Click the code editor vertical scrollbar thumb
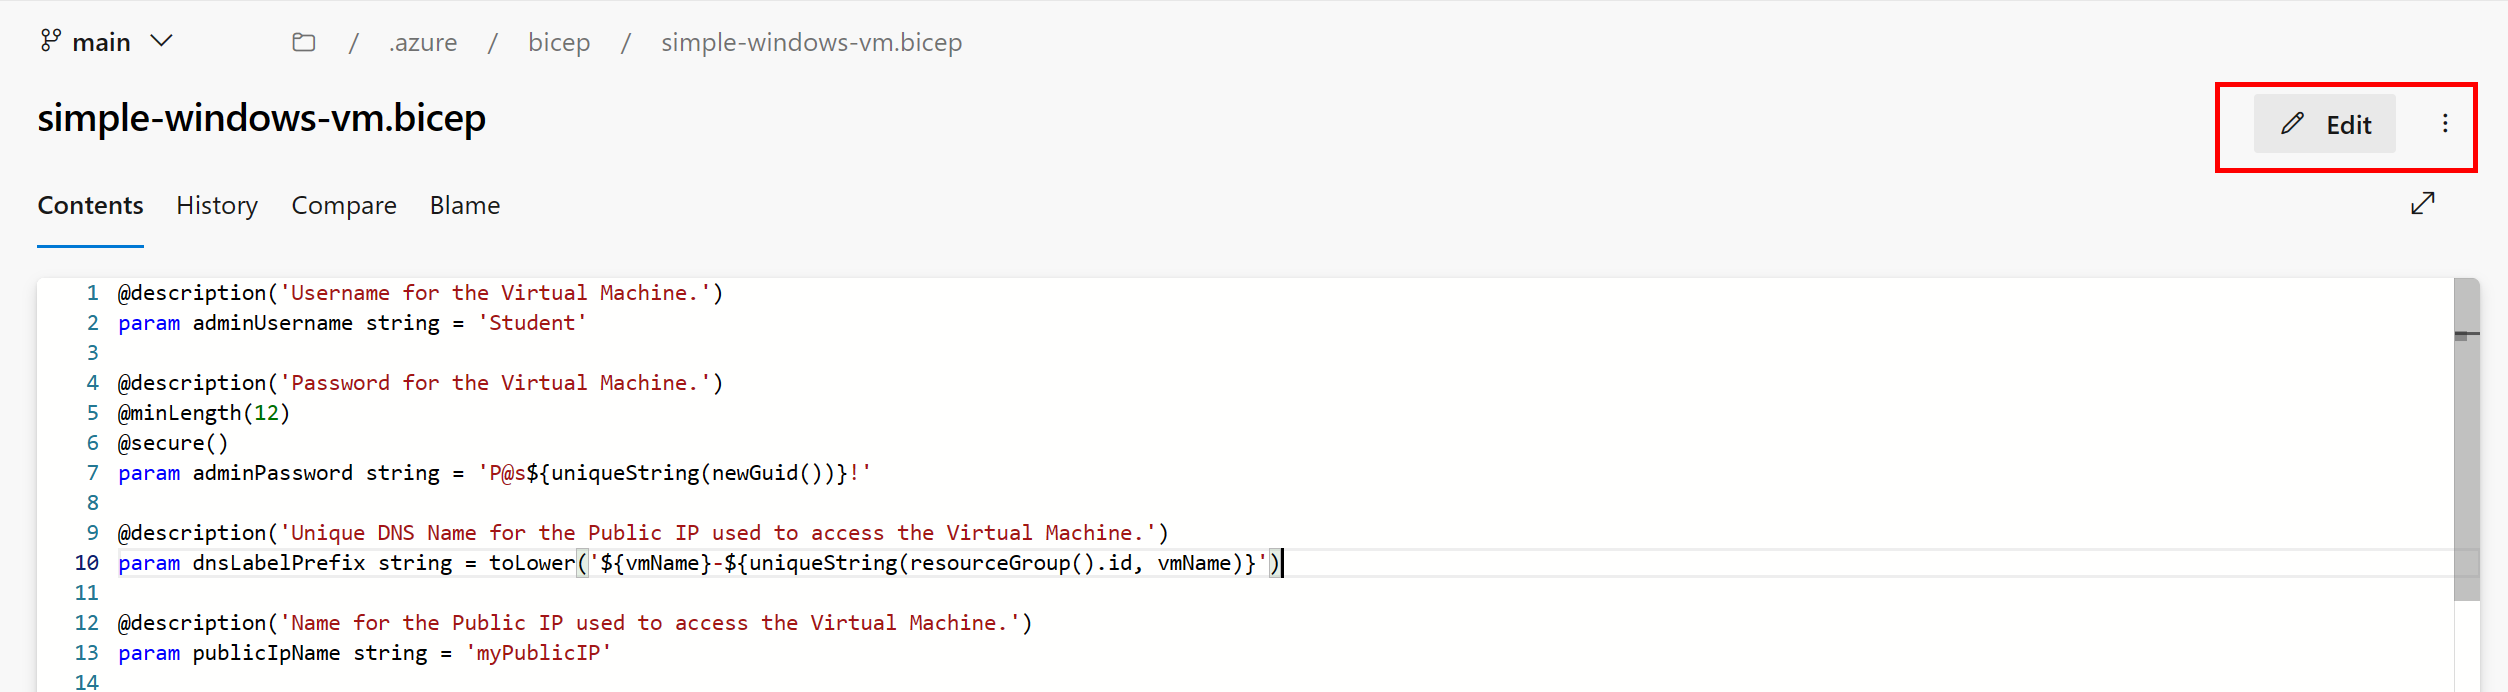 (x=2467, y=440)
